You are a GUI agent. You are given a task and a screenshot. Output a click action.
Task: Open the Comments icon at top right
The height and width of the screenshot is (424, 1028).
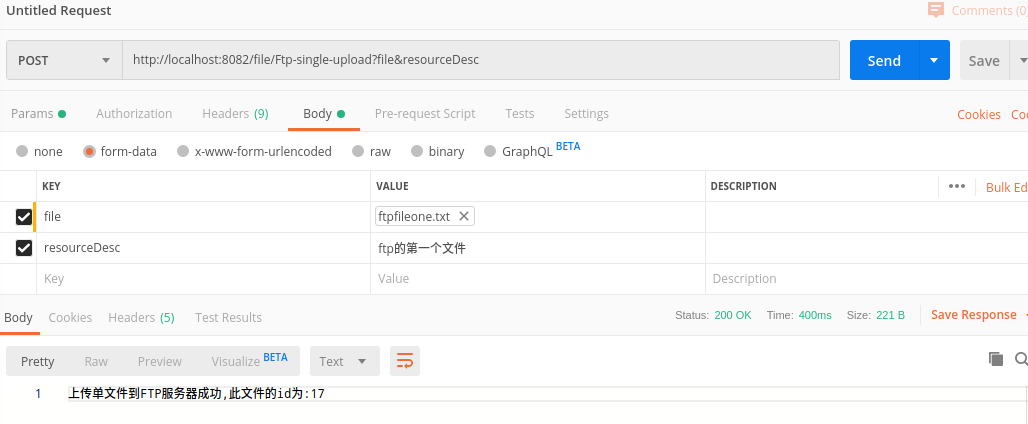(936, 10)
